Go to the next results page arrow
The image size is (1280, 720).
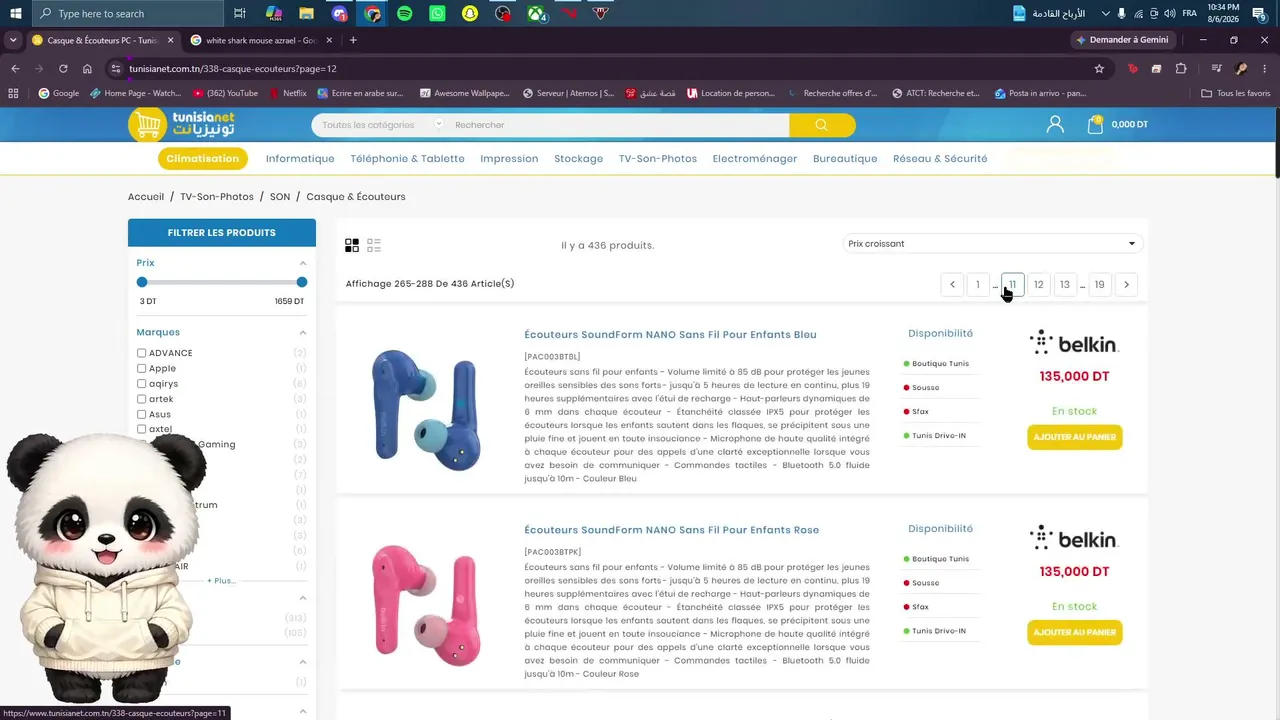(1126, 285)
